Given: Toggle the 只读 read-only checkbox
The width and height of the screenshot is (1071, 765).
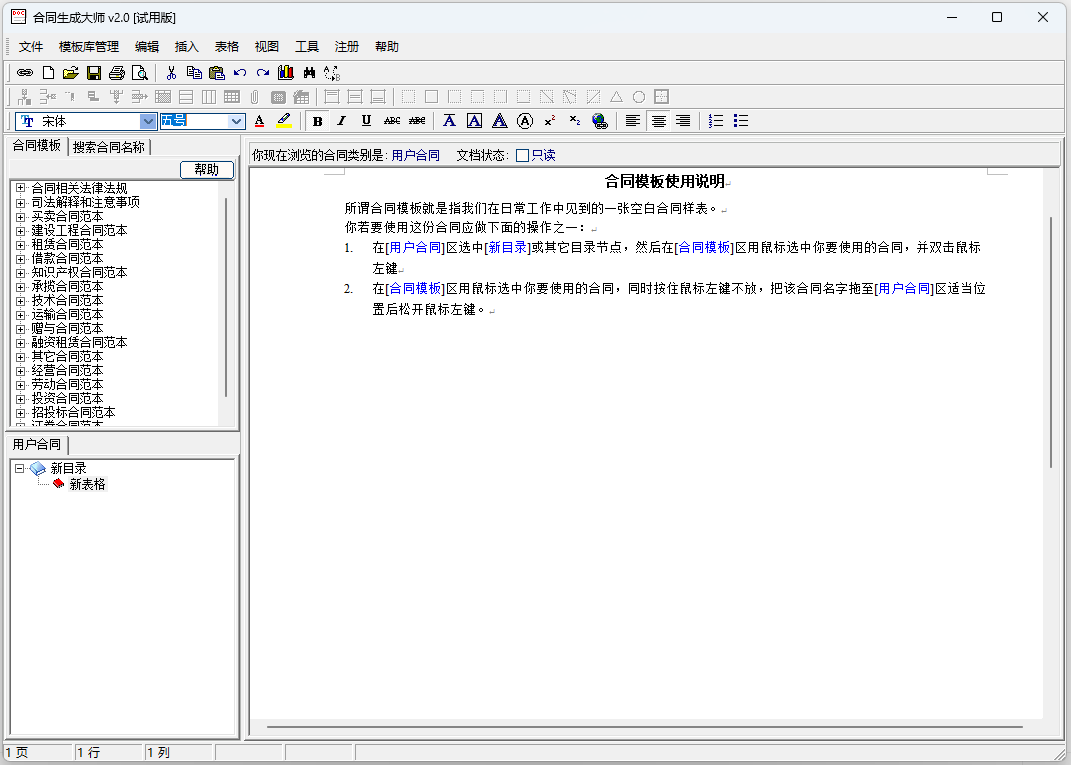Looking at the screenshot, I should [x=522, y=155].
